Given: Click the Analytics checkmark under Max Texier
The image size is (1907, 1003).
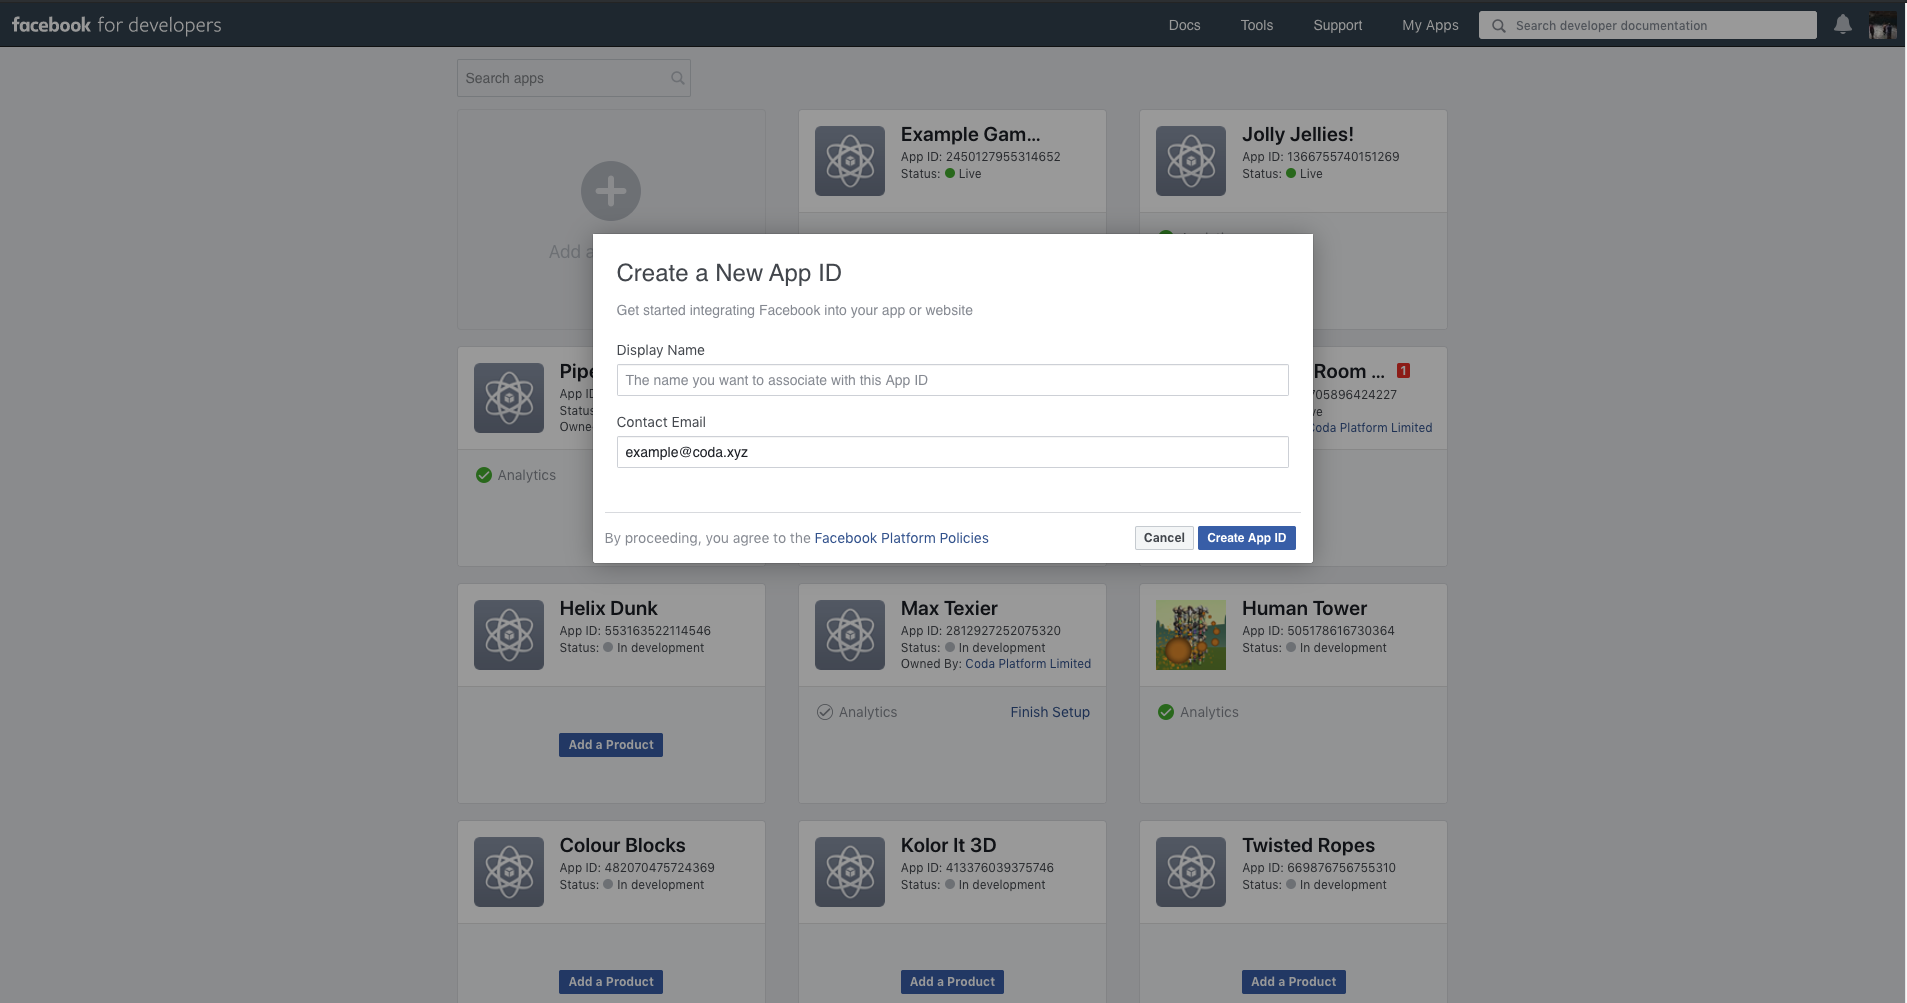Looking at the screenshot, I should [x=824, y=712].
